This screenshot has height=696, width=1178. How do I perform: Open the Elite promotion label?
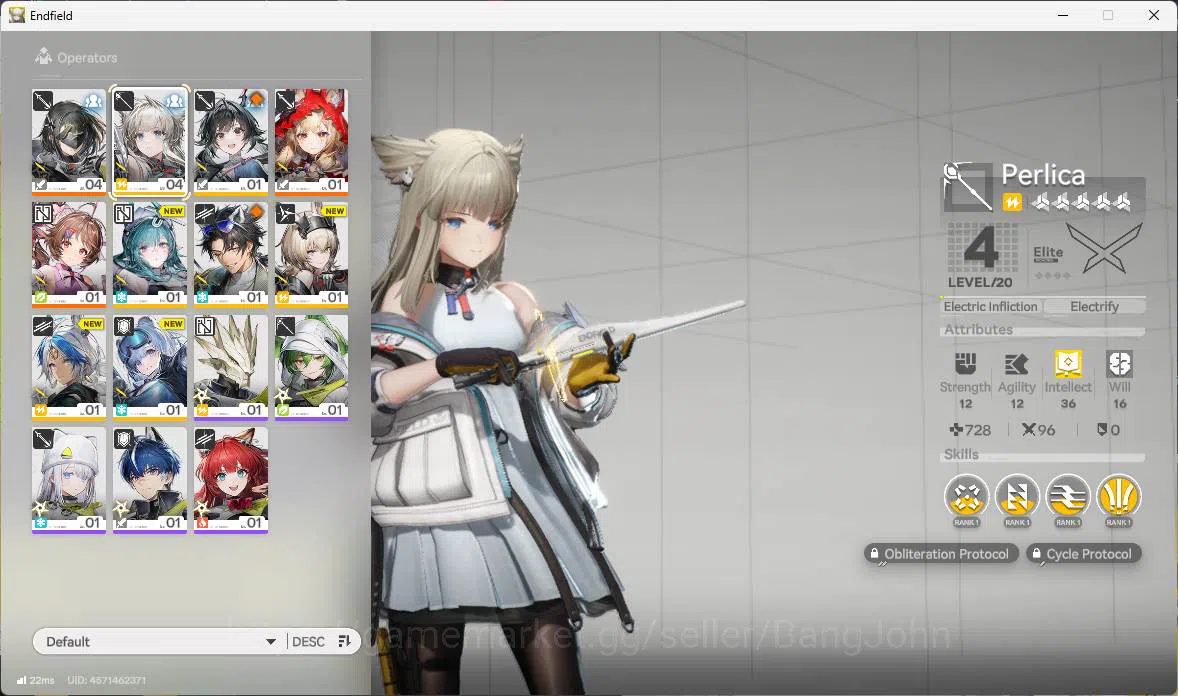[x=1048, y=253]
